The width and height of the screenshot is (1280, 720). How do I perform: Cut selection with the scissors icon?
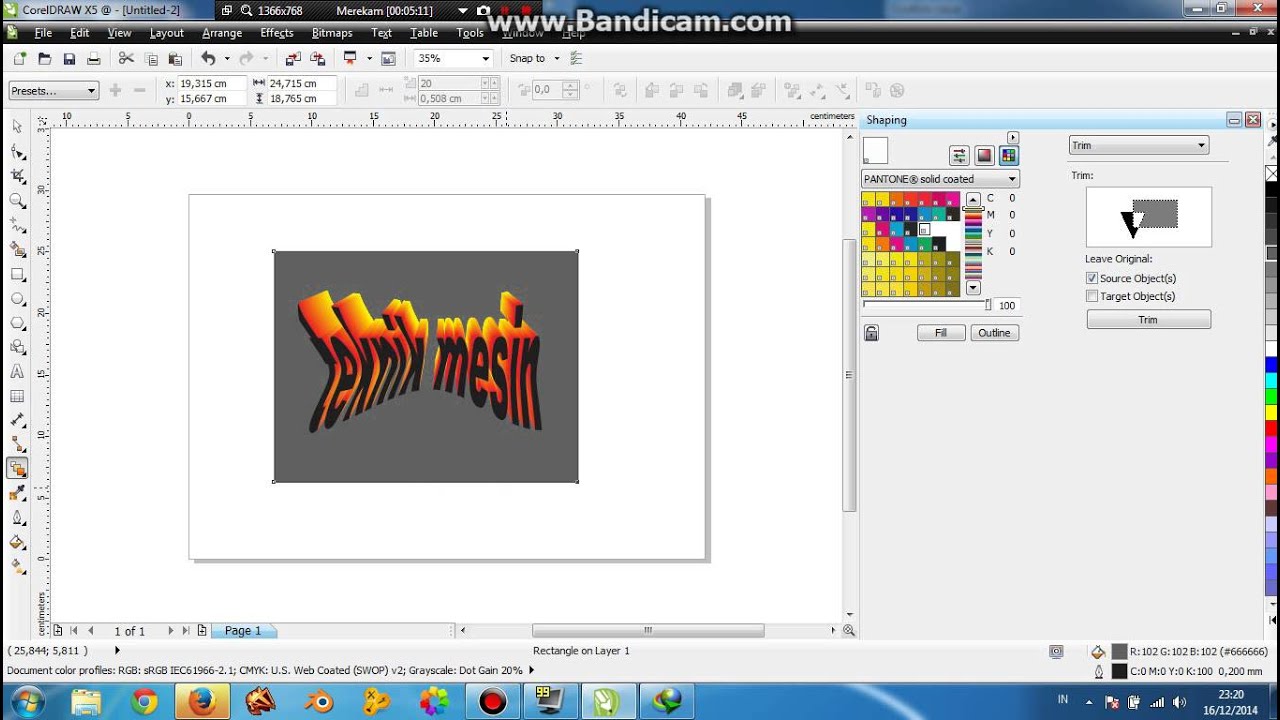126,59
